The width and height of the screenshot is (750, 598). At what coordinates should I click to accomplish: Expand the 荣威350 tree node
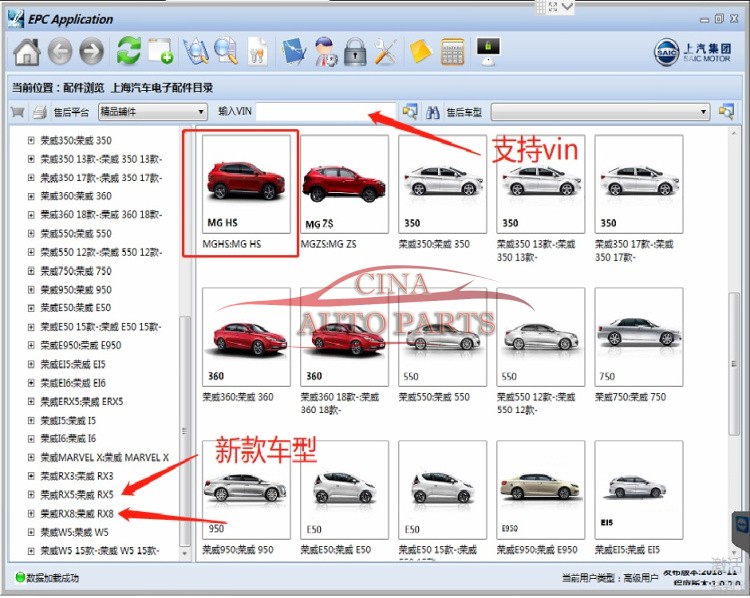pos(31,141)
